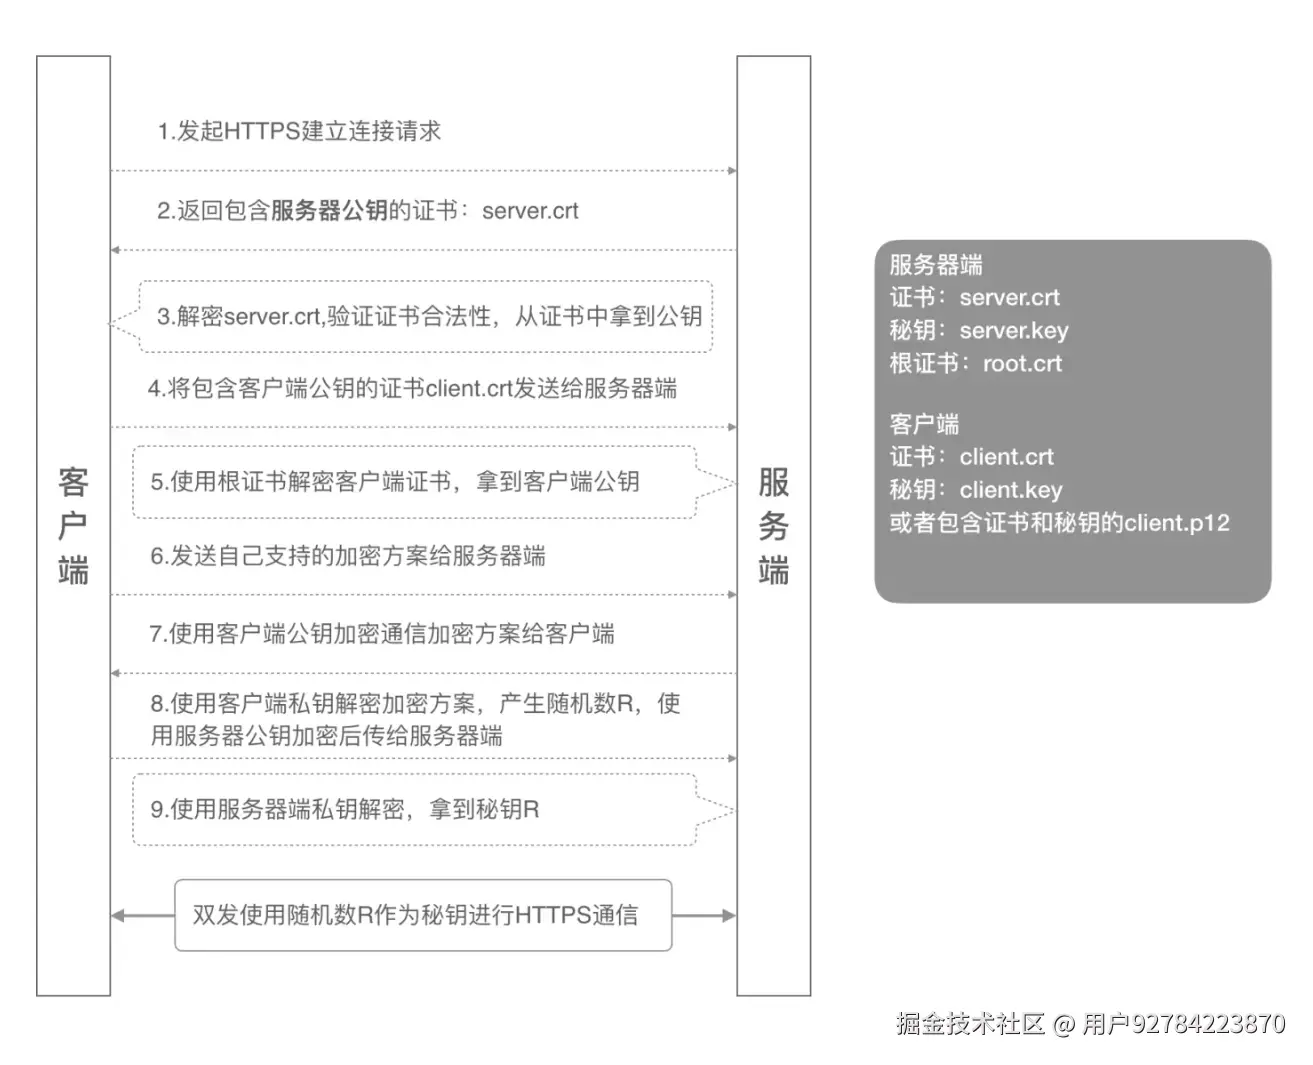Click the line "或者包含证书和秘钥的client.p12"

(x=1060, y=523)
